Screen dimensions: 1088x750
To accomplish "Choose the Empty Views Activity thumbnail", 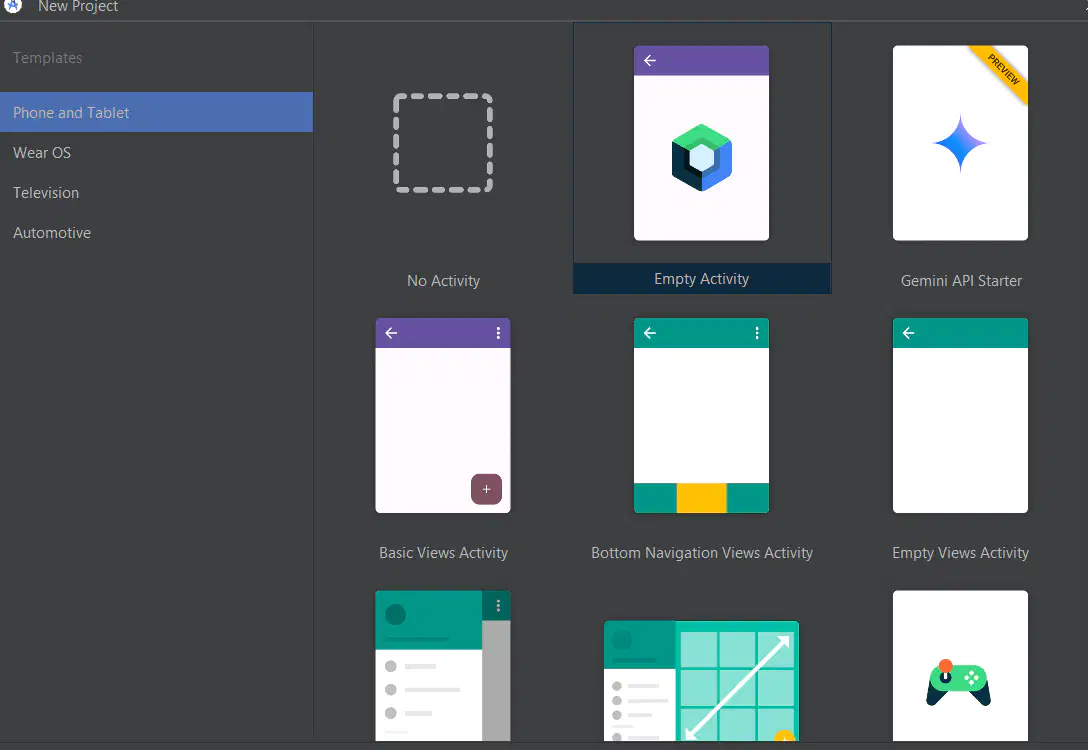I will 960,416.
